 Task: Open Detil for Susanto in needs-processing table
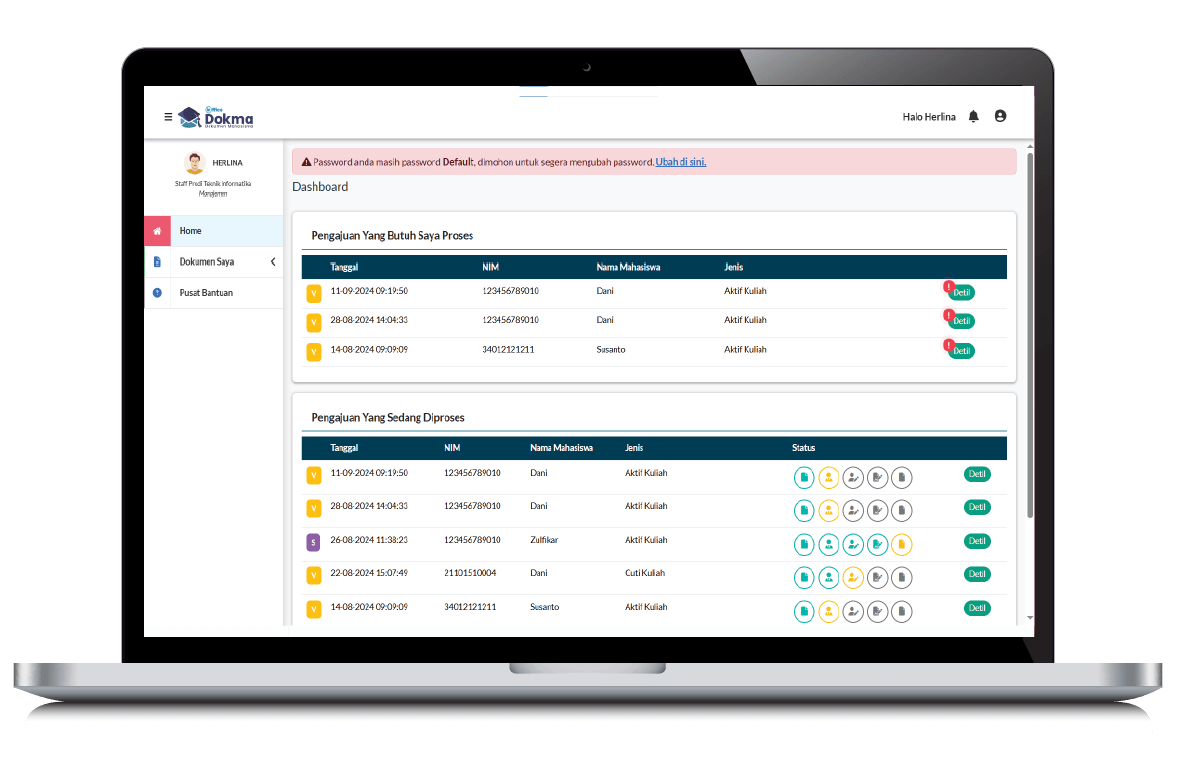(961, 351)
